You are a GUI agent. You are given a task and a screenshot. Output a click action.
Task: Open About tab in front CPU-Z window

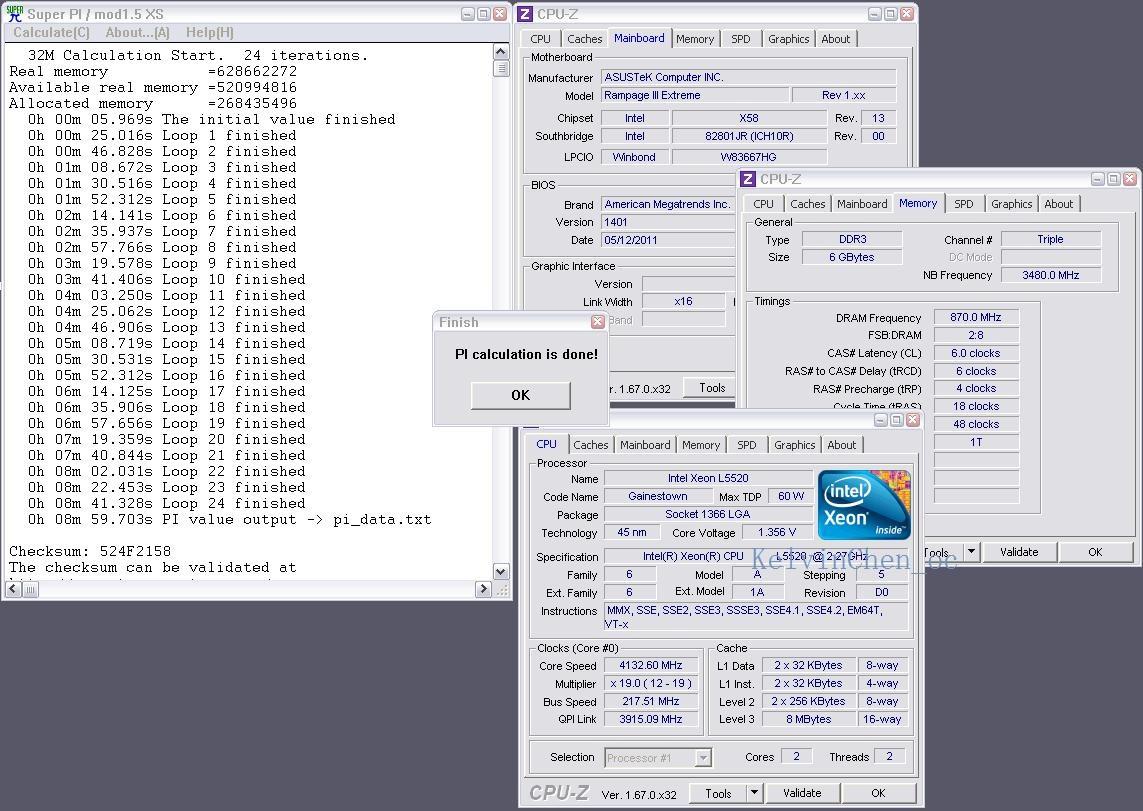click(841, 444)
